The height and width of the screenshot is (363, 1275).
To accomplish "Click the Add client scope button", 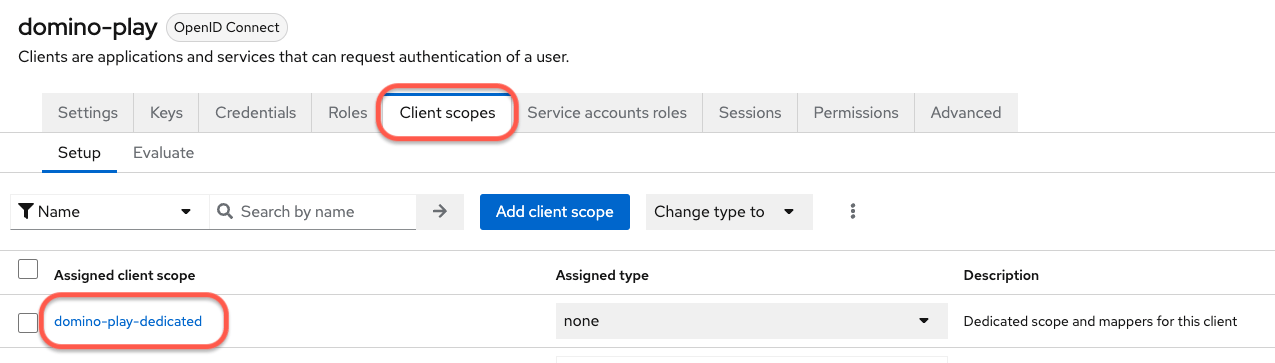I will (555, 212).
